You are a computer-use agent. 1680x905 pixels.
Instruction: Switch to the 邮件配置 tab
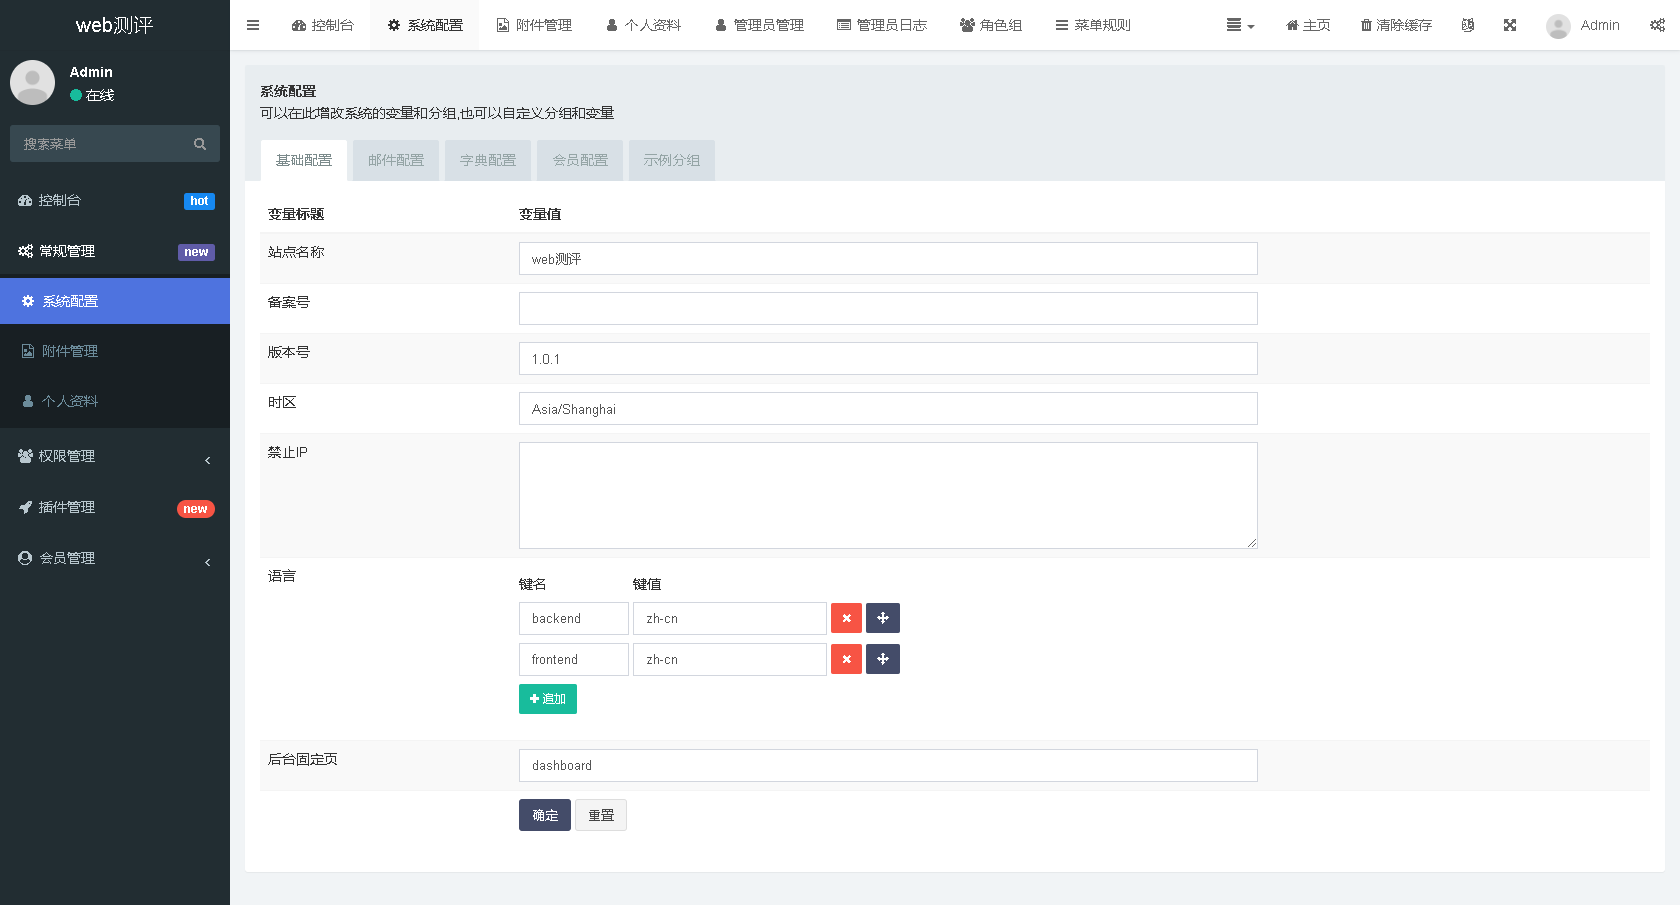point(395,160)
